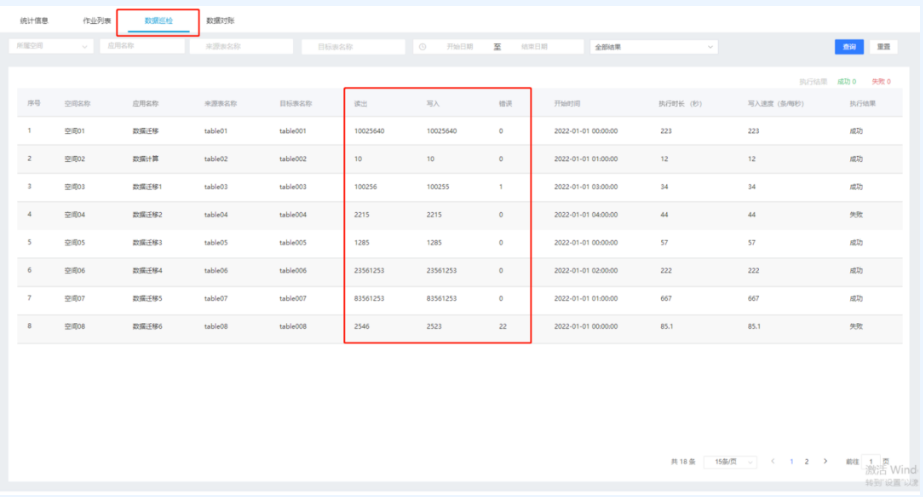
Task: Select the 数据巡检 tab
Action: (x=158, y=20)
